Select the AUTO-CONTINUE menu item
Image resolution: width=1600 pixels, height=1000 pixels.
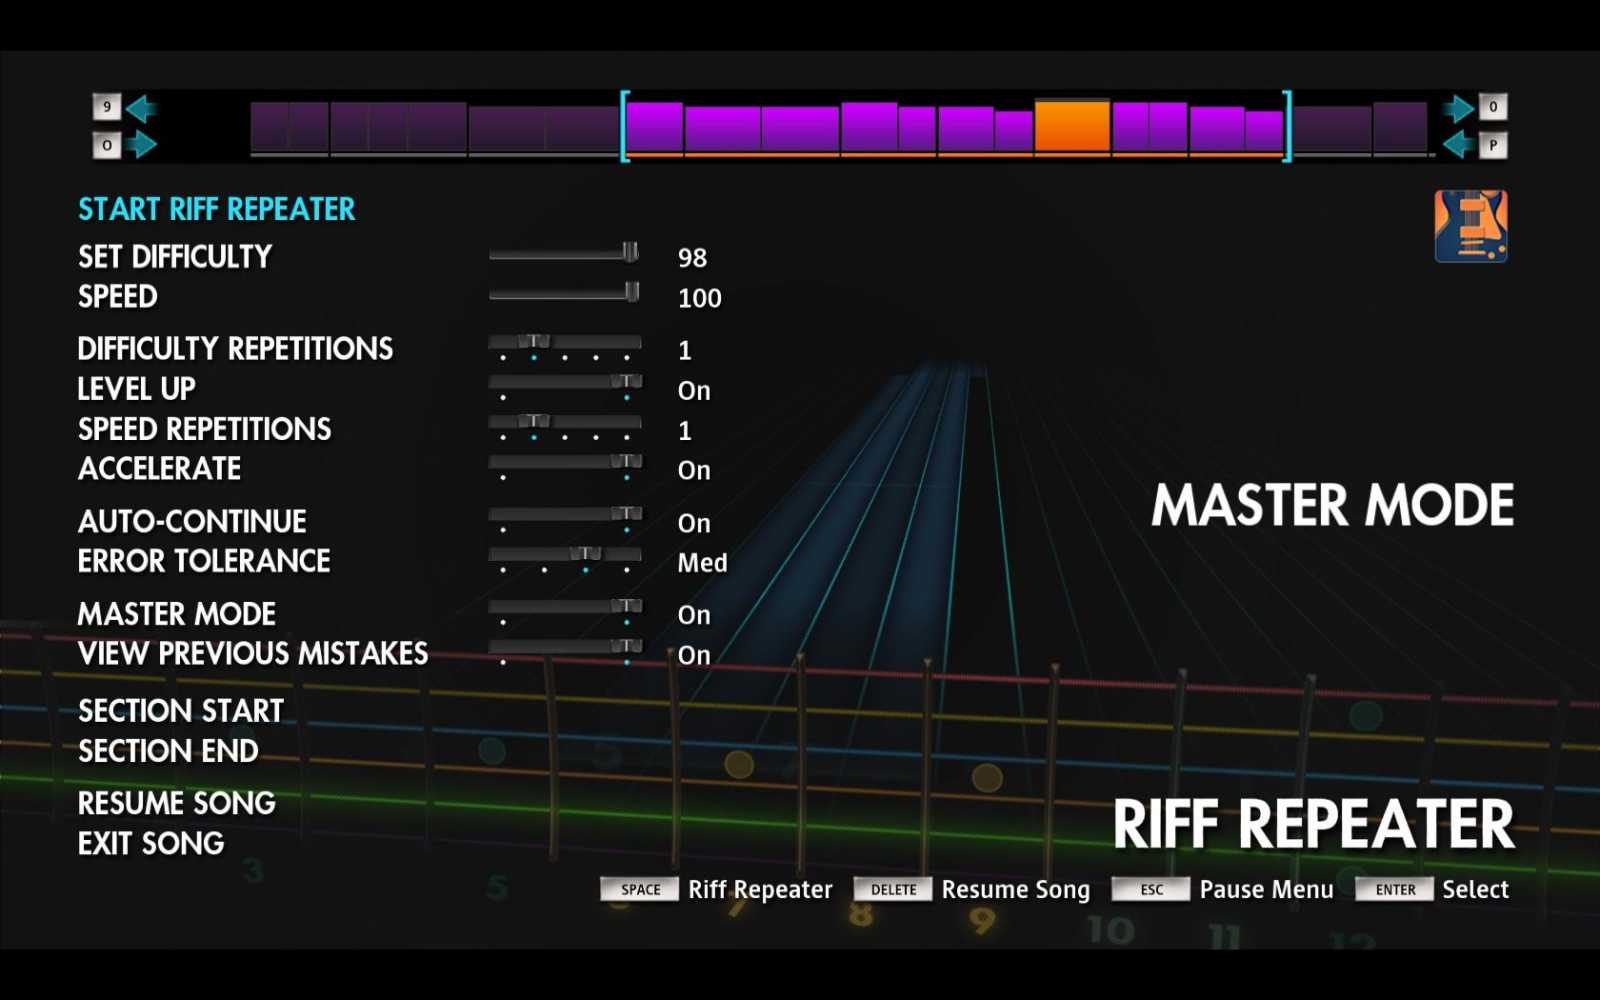click(192, 521)
